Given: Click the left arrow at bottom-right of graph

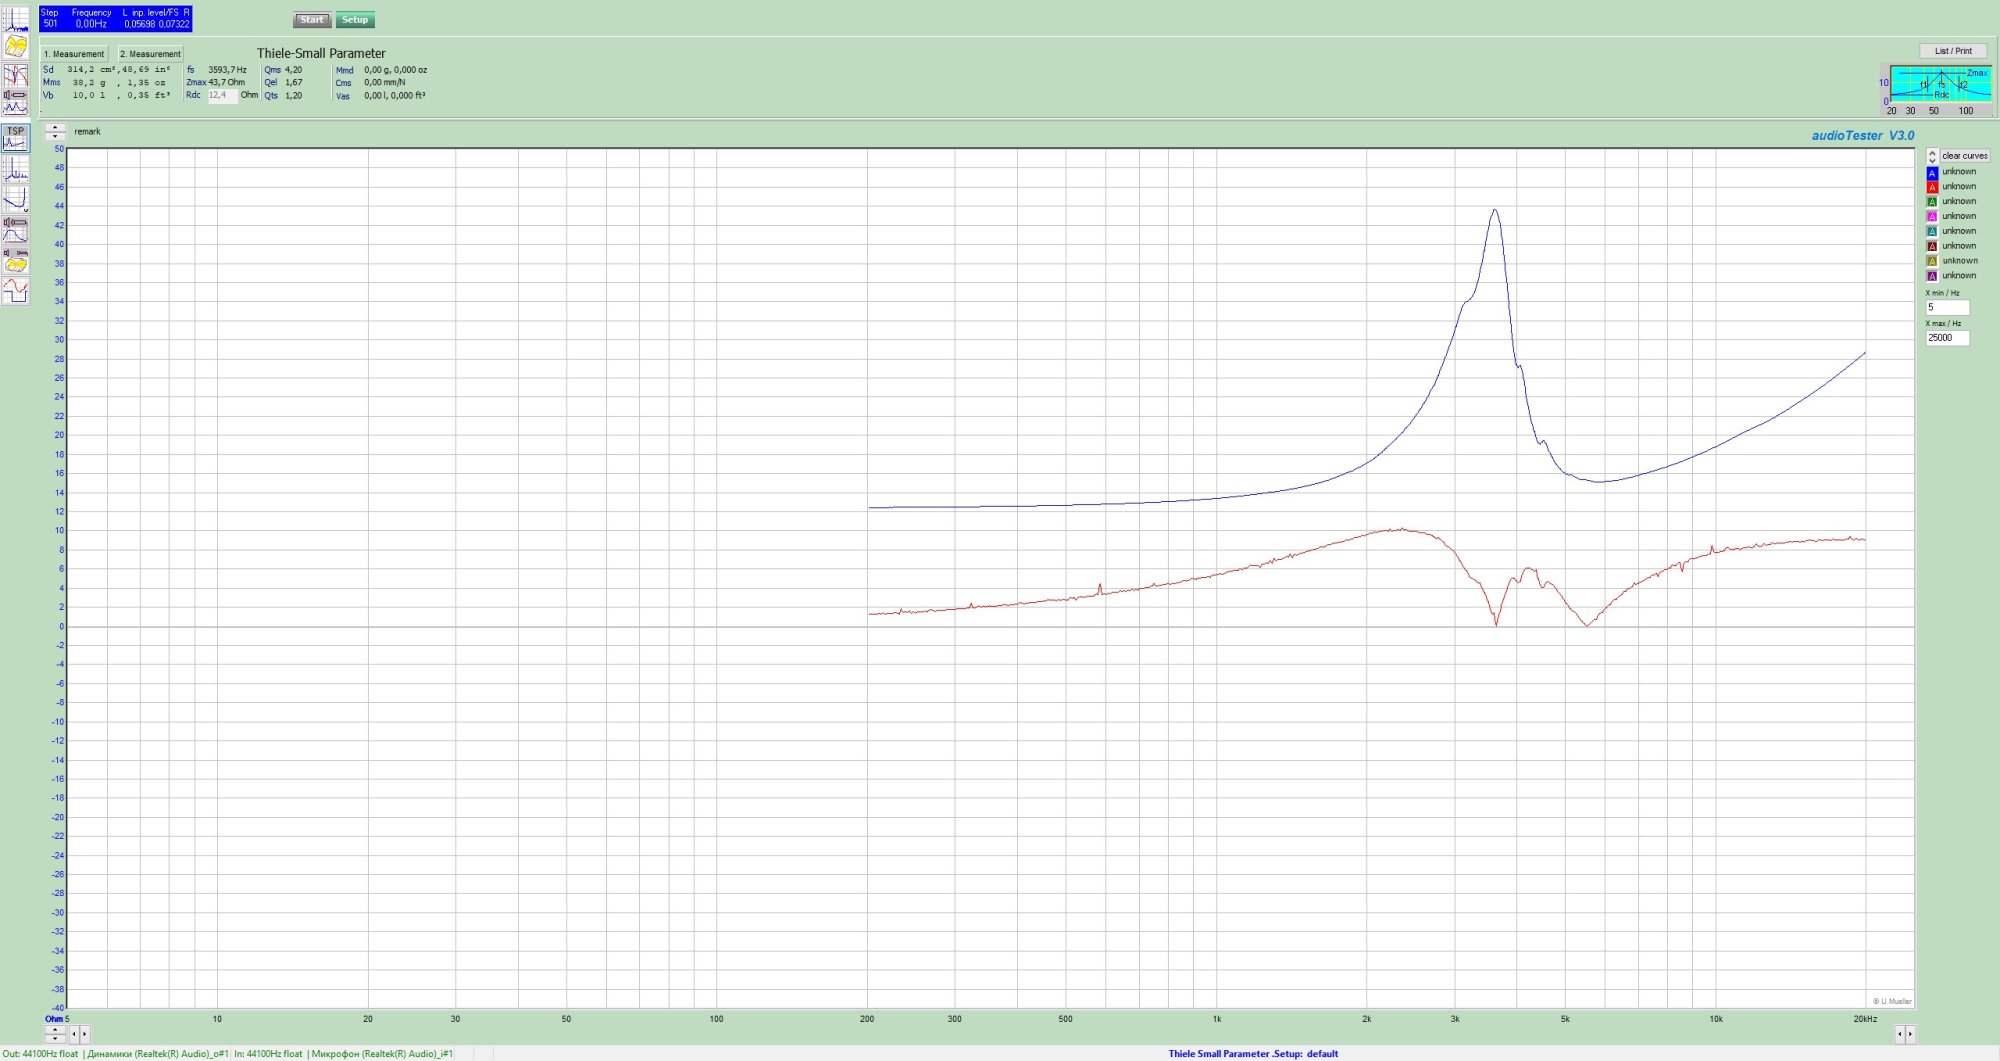Looking at the screenshot, I should tap(1899, 1034).
